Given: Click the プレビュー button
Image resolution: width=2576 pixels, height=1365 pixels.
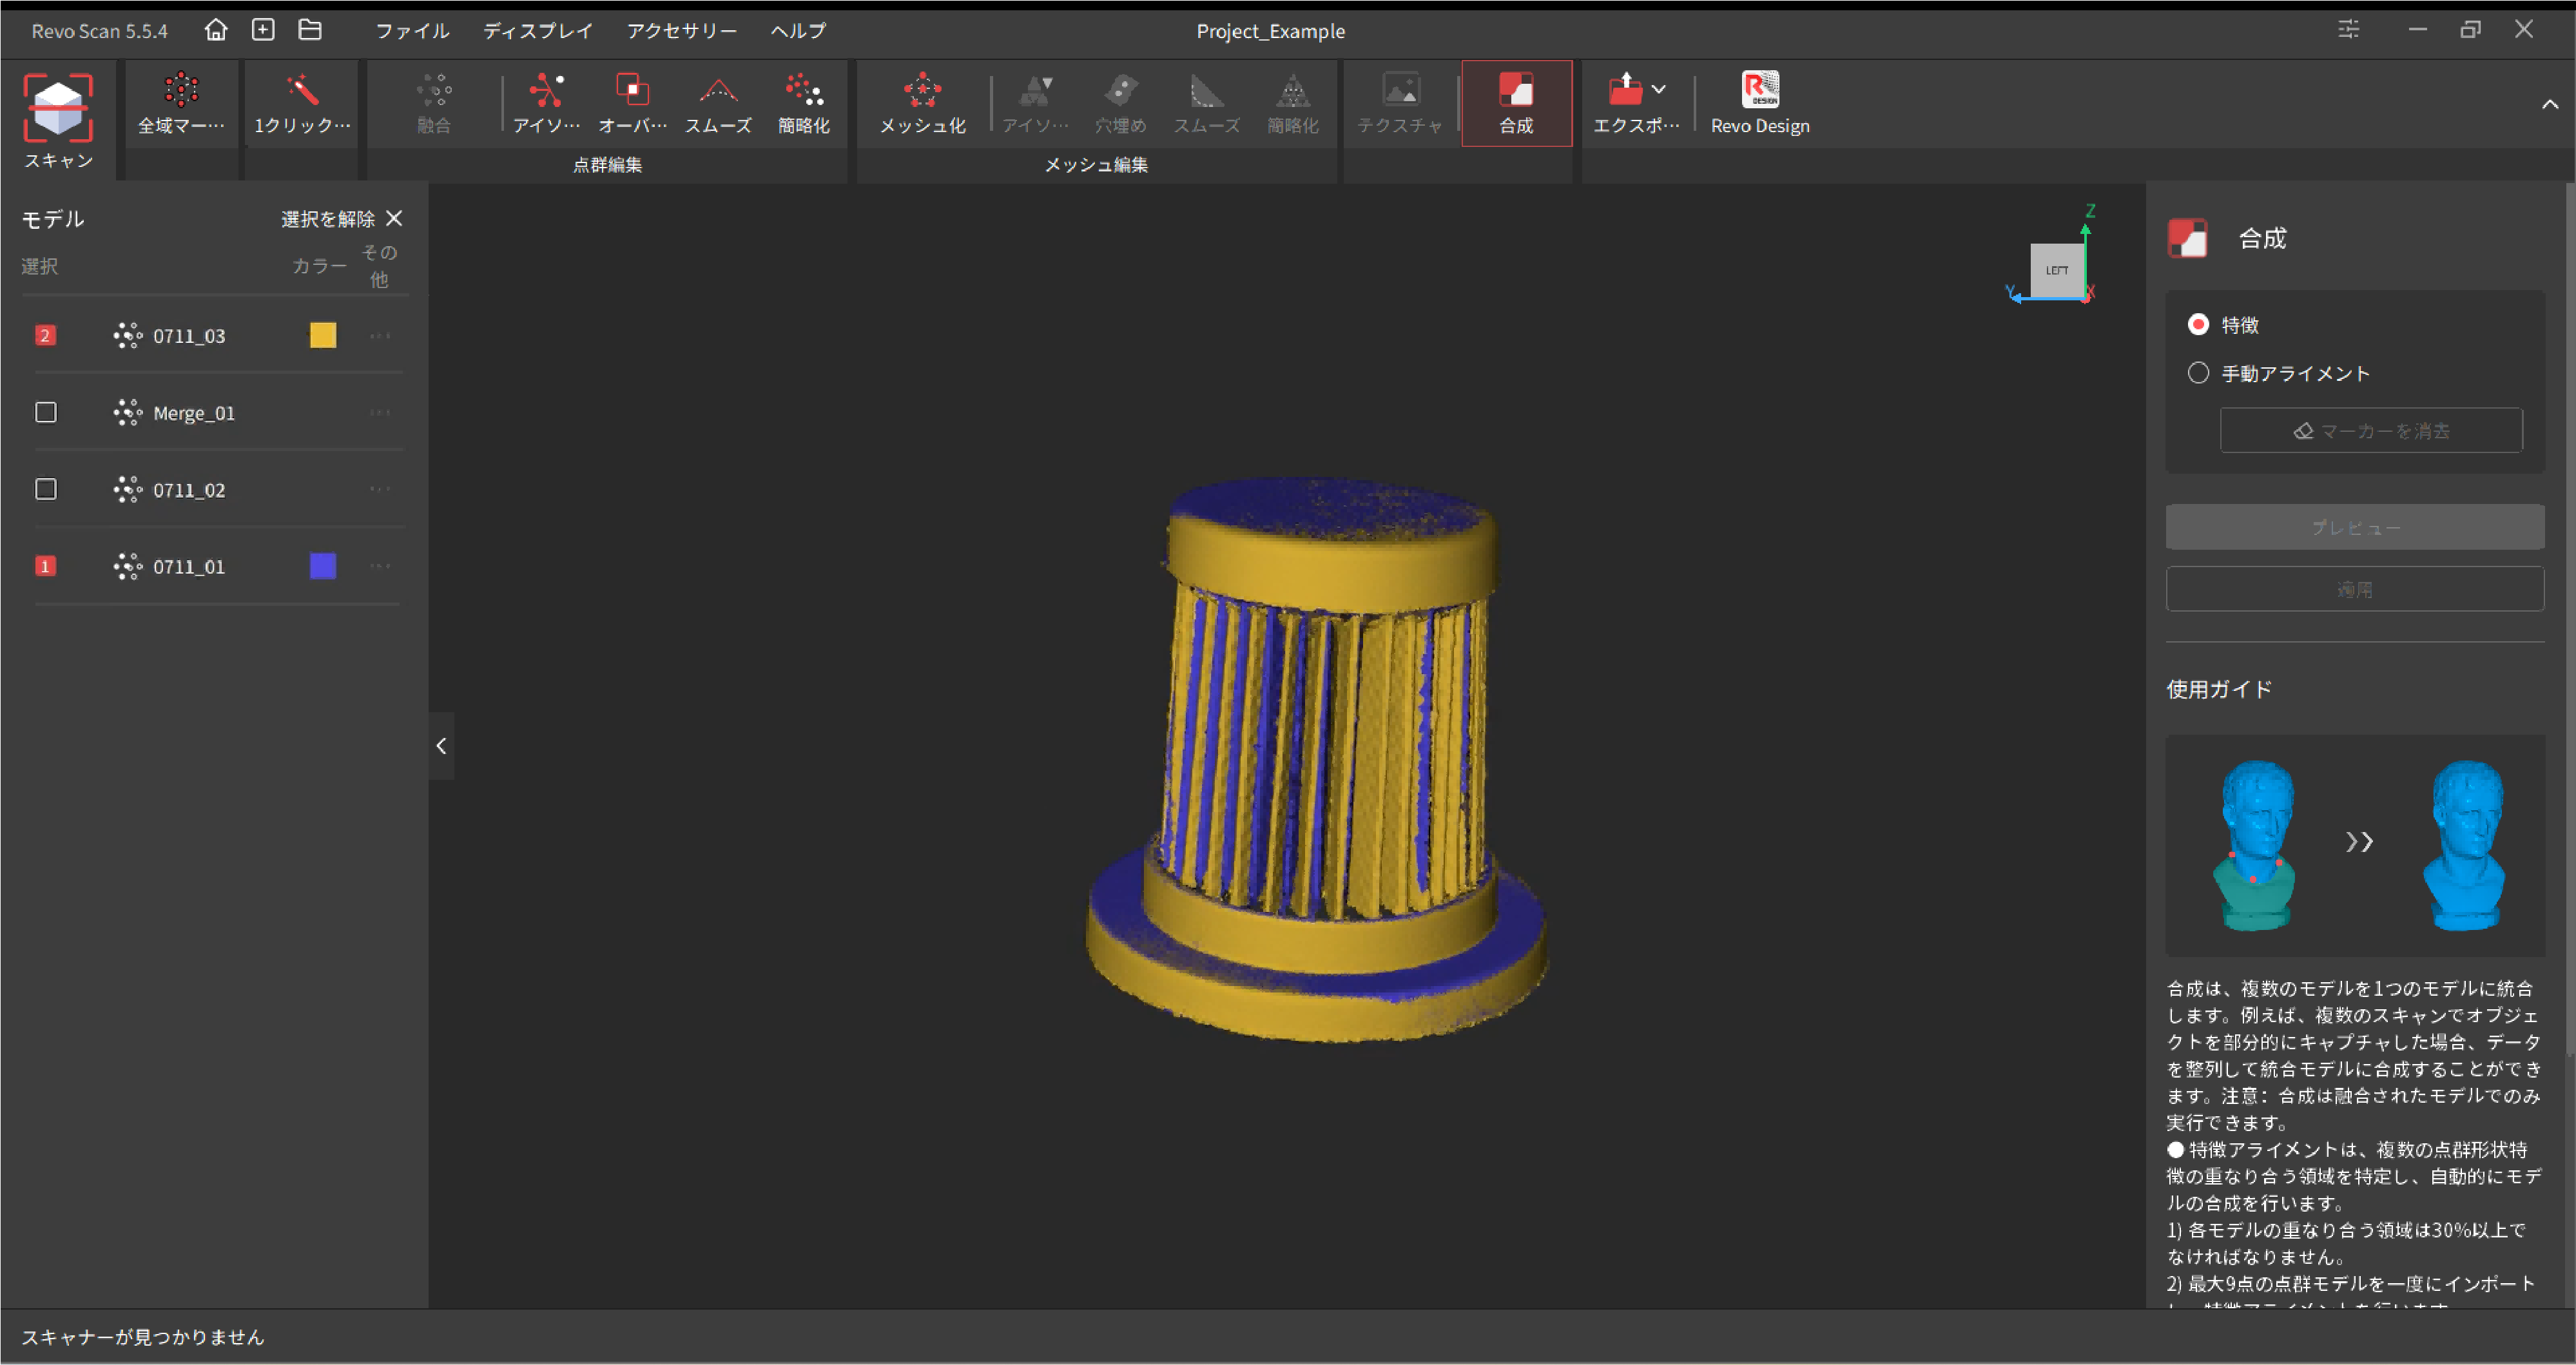Looking at the screenshot, I should click(2355, 527).
